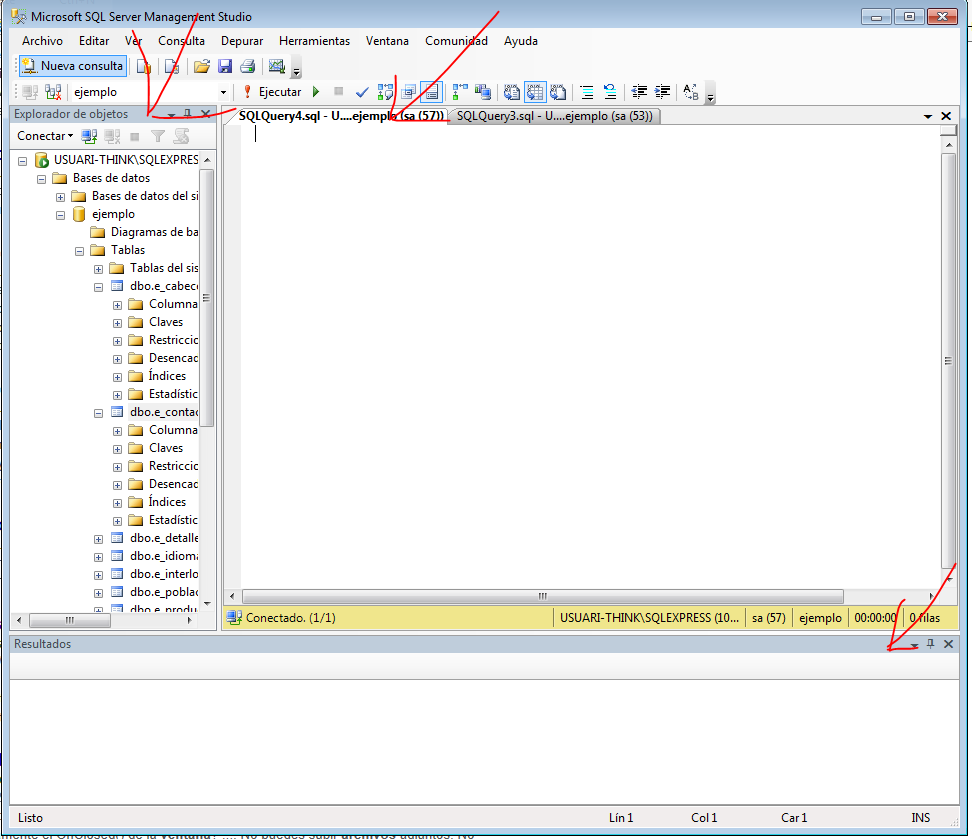Click the refresh icon in Object Explorer toolbar
The image size is (972, 839).
181,136
